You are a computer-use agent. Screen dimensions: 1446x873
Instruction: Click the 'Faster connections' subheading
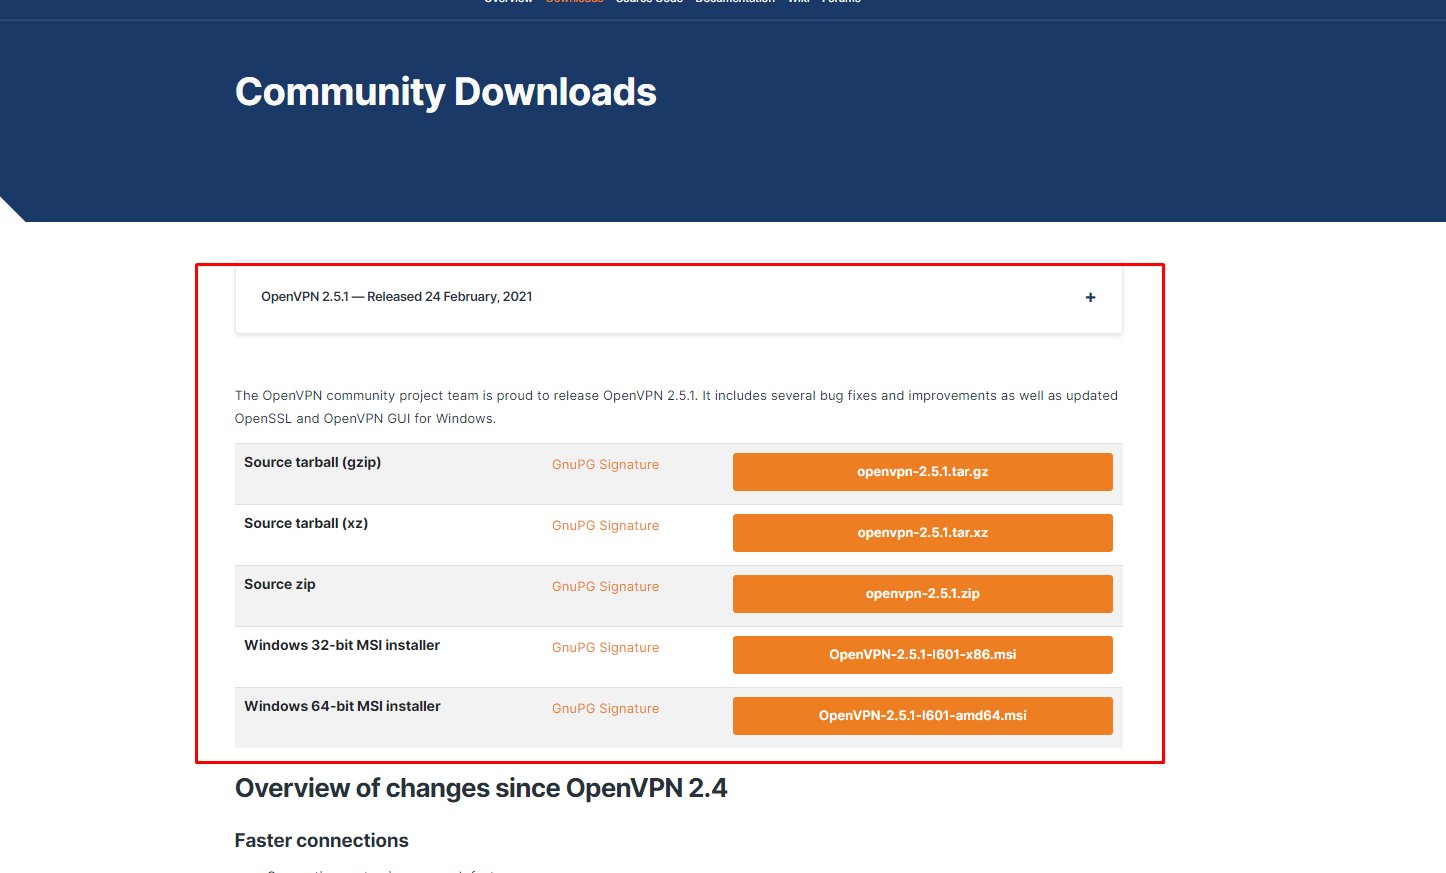point(322,841)
